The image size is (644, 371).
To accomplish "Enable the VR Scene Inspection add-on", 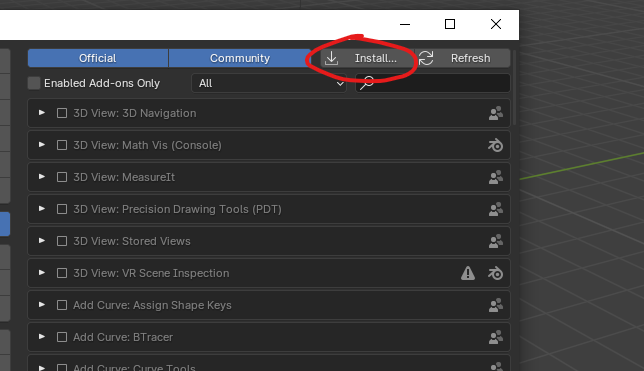I will pos(62,273).
